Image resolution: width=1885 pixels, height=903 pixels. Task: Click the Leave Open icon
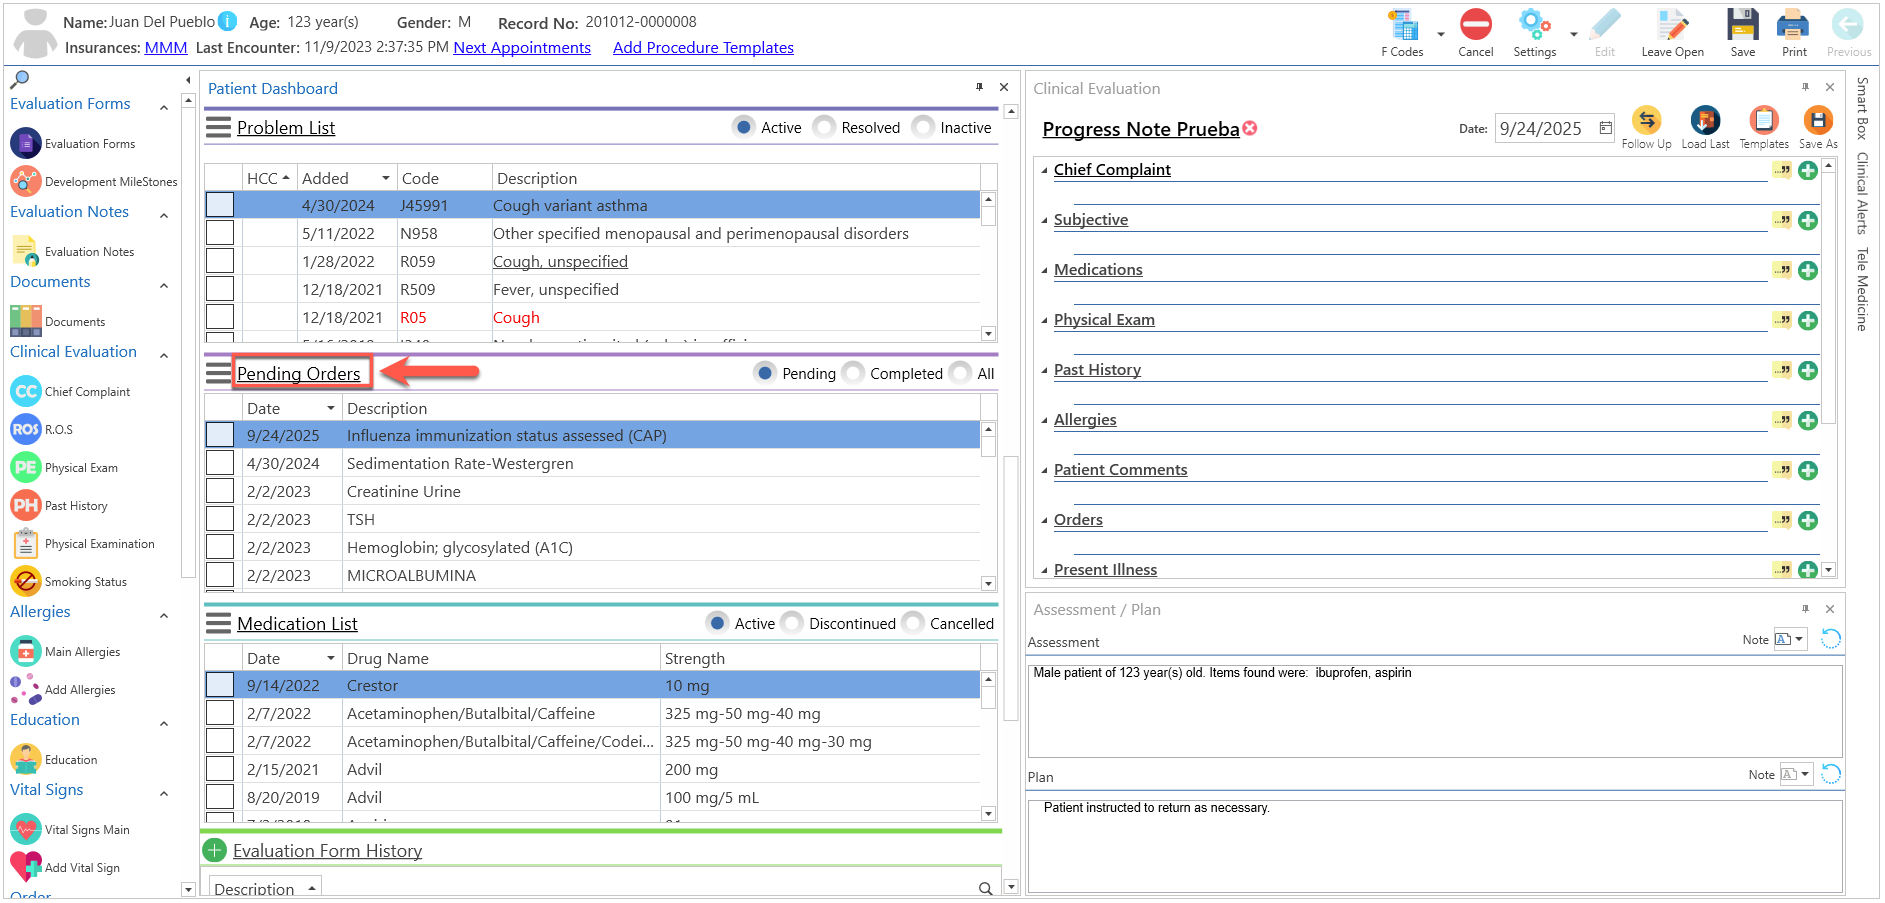coord(1672,25)
